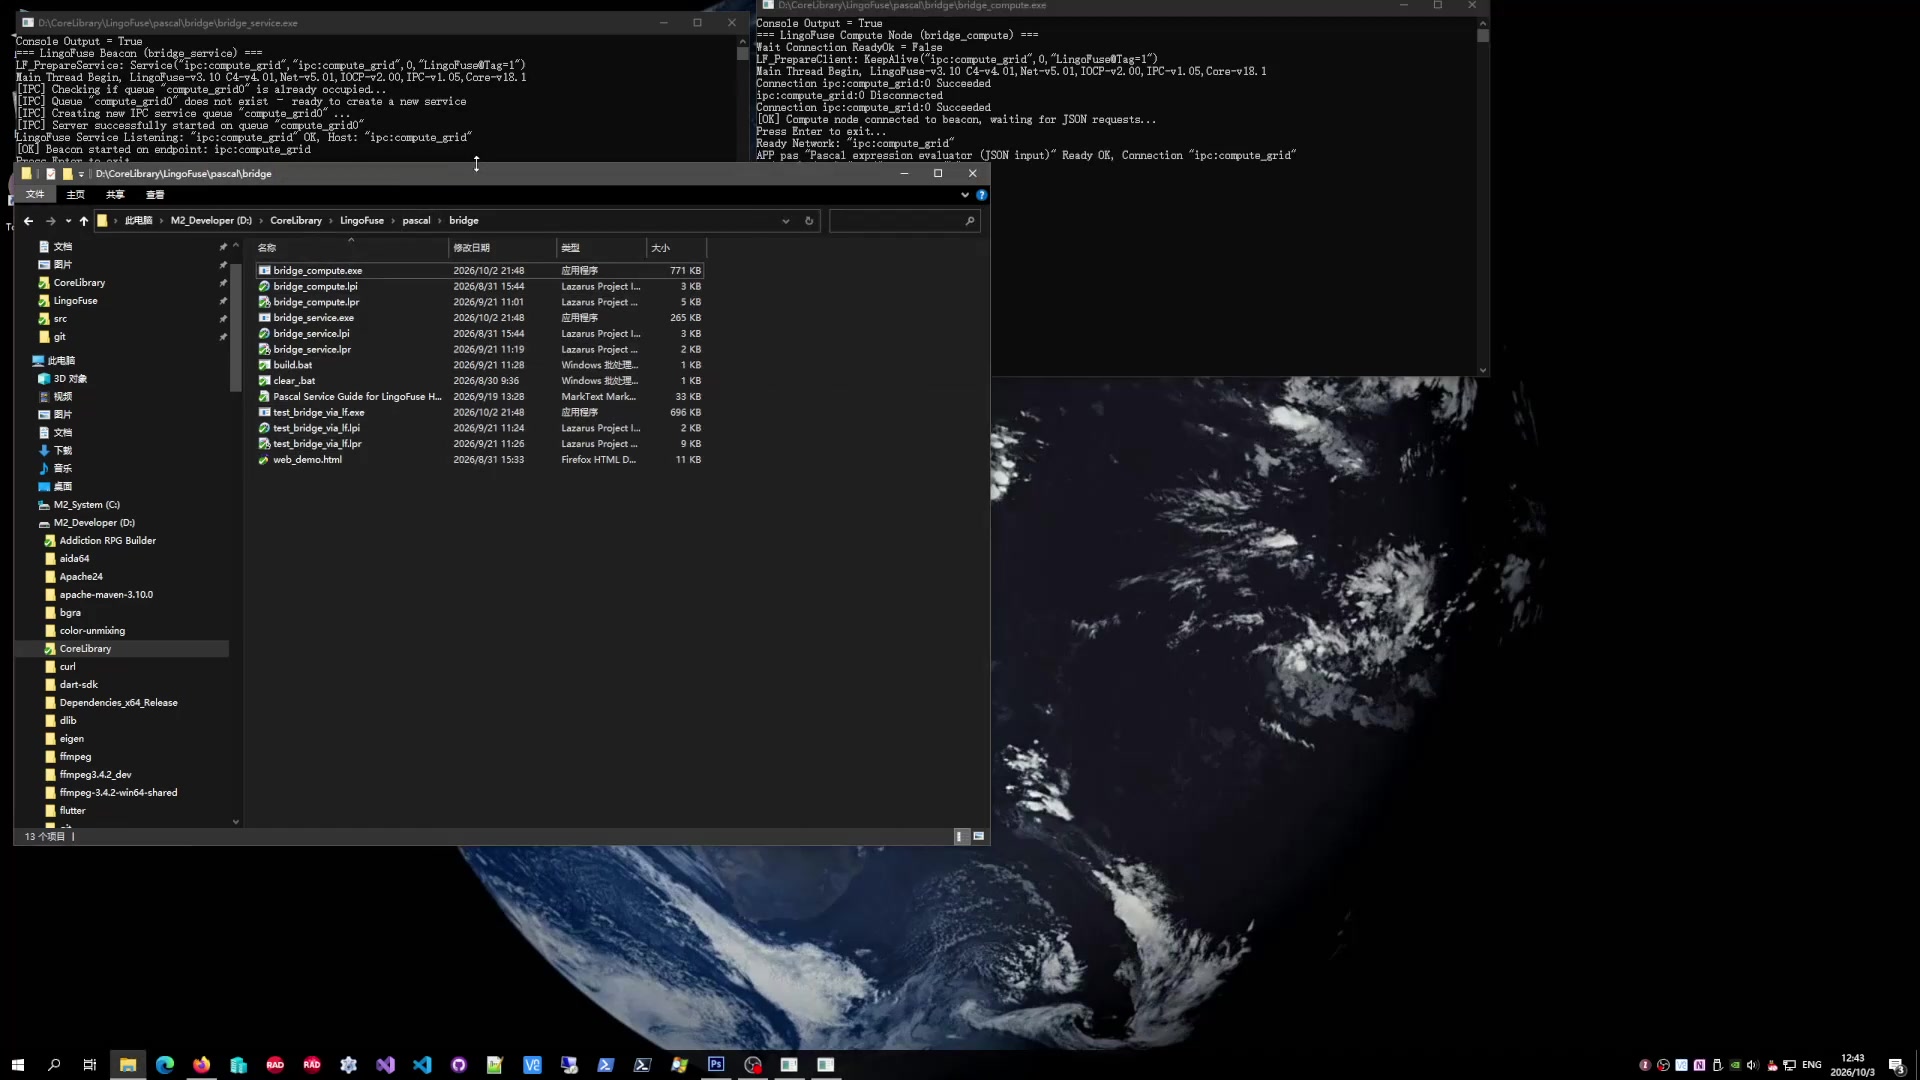Sort files by 修改日期 column header
The image size is (1920, 1080).
502,248
